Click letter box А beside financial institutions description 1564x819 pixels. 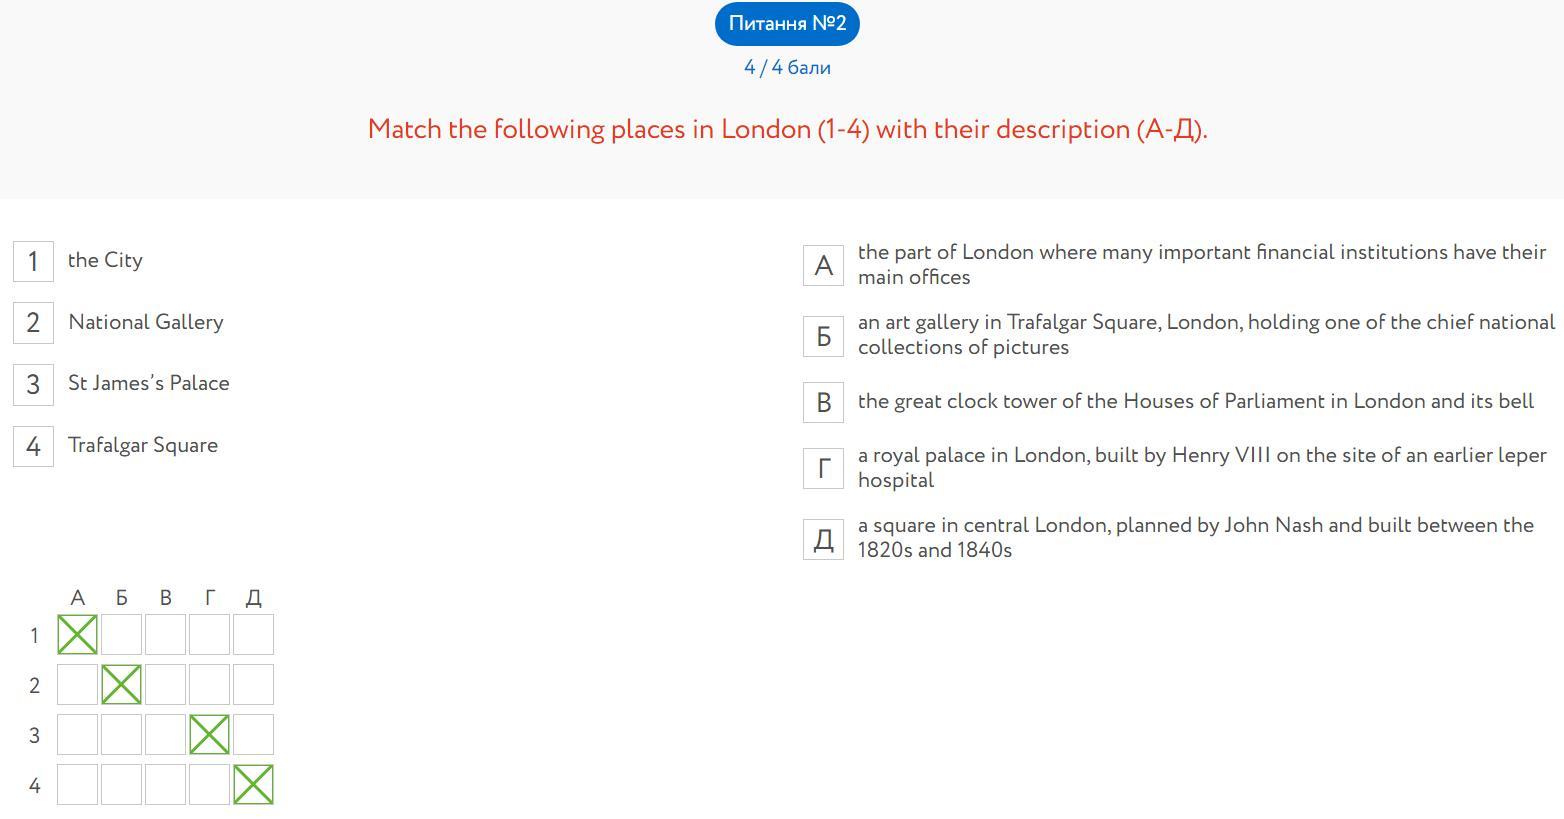point(823,265)
